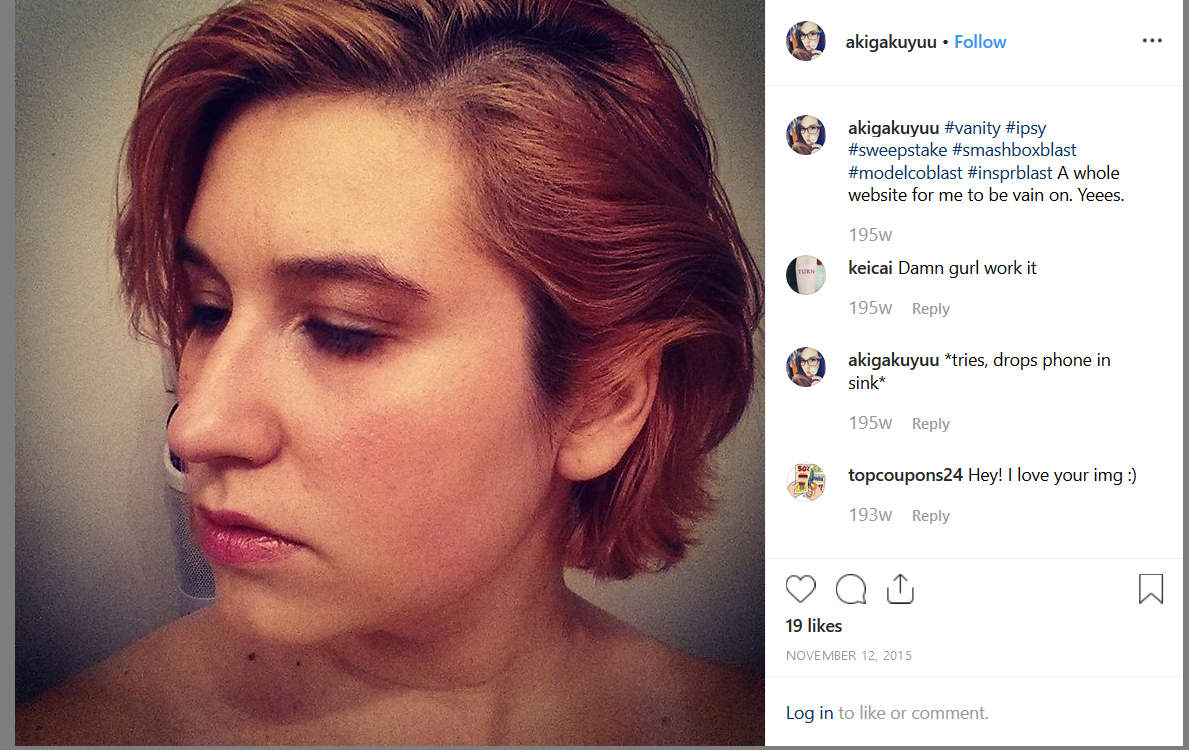This screenshot has height=750, width=1189.
Task: Open the #modelcoblast hashtag
Action: pyautogui.click(x=905, y=173)
